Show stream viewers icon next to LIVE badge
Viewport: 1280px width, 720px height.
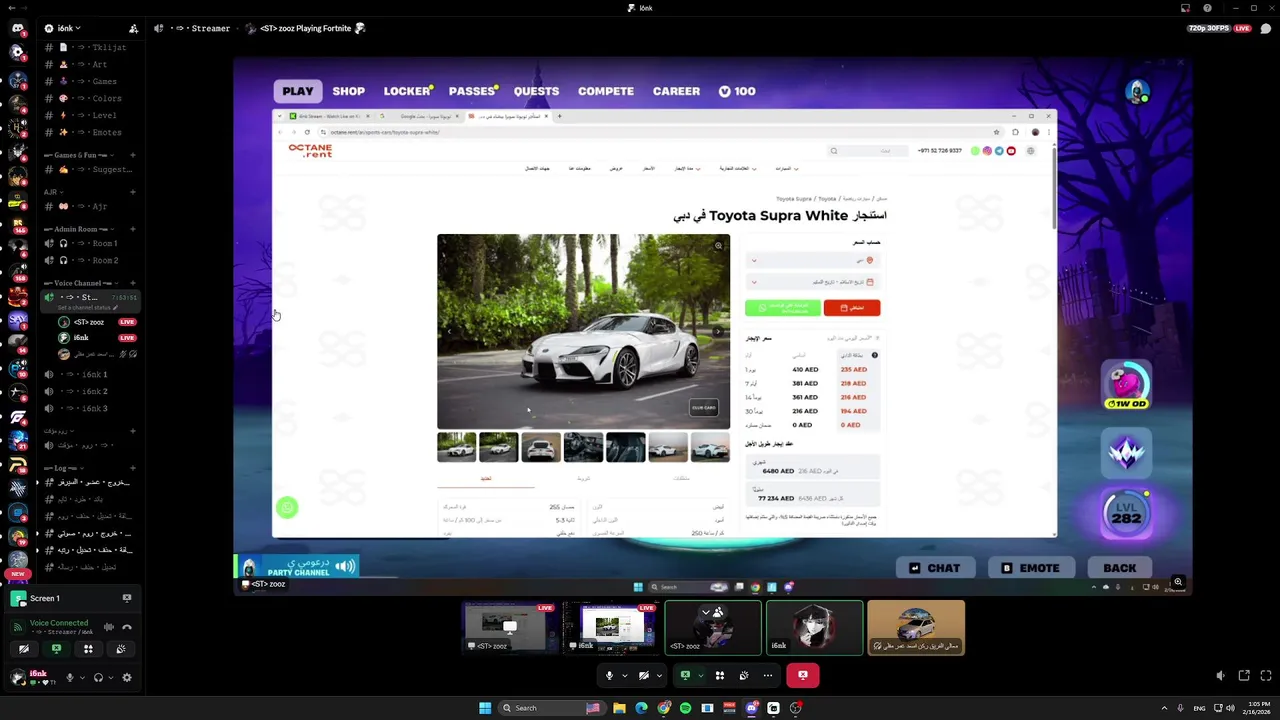(1265, 28)
